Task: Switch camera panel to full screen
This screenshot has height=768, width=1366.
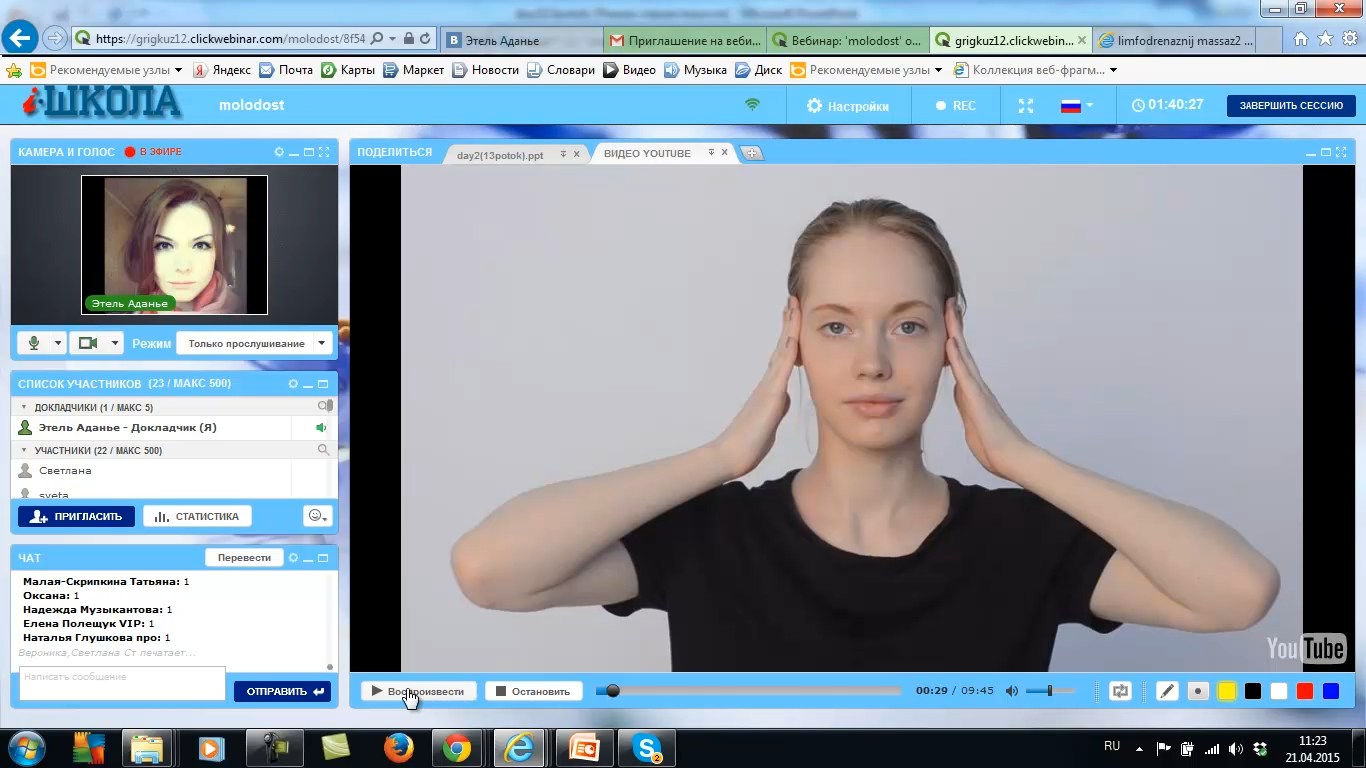Action: 323,152
